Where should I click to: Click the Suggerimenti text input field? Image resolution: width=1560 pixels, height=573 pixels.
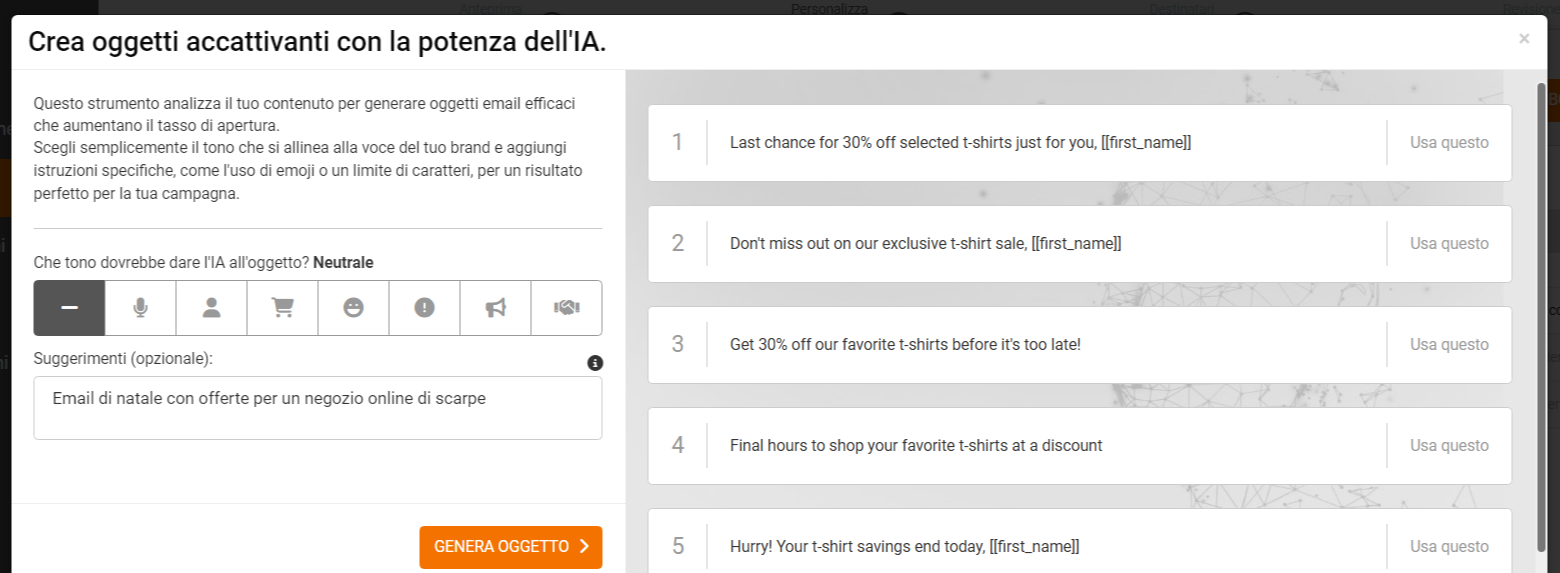pyautogui.click(x=318, y=408)
